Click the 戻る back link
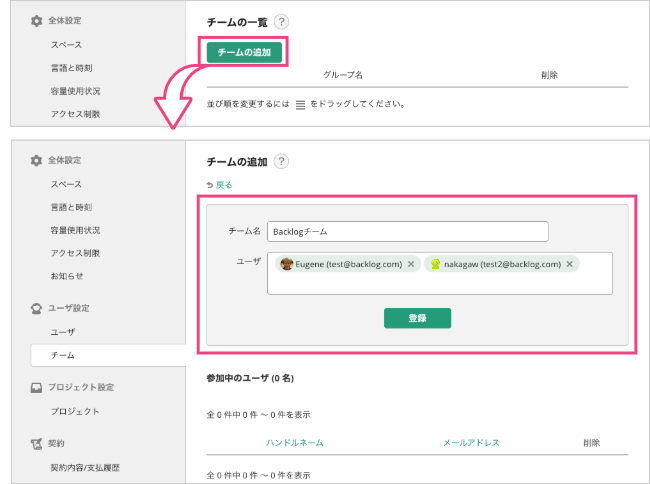 pos(224,185)
